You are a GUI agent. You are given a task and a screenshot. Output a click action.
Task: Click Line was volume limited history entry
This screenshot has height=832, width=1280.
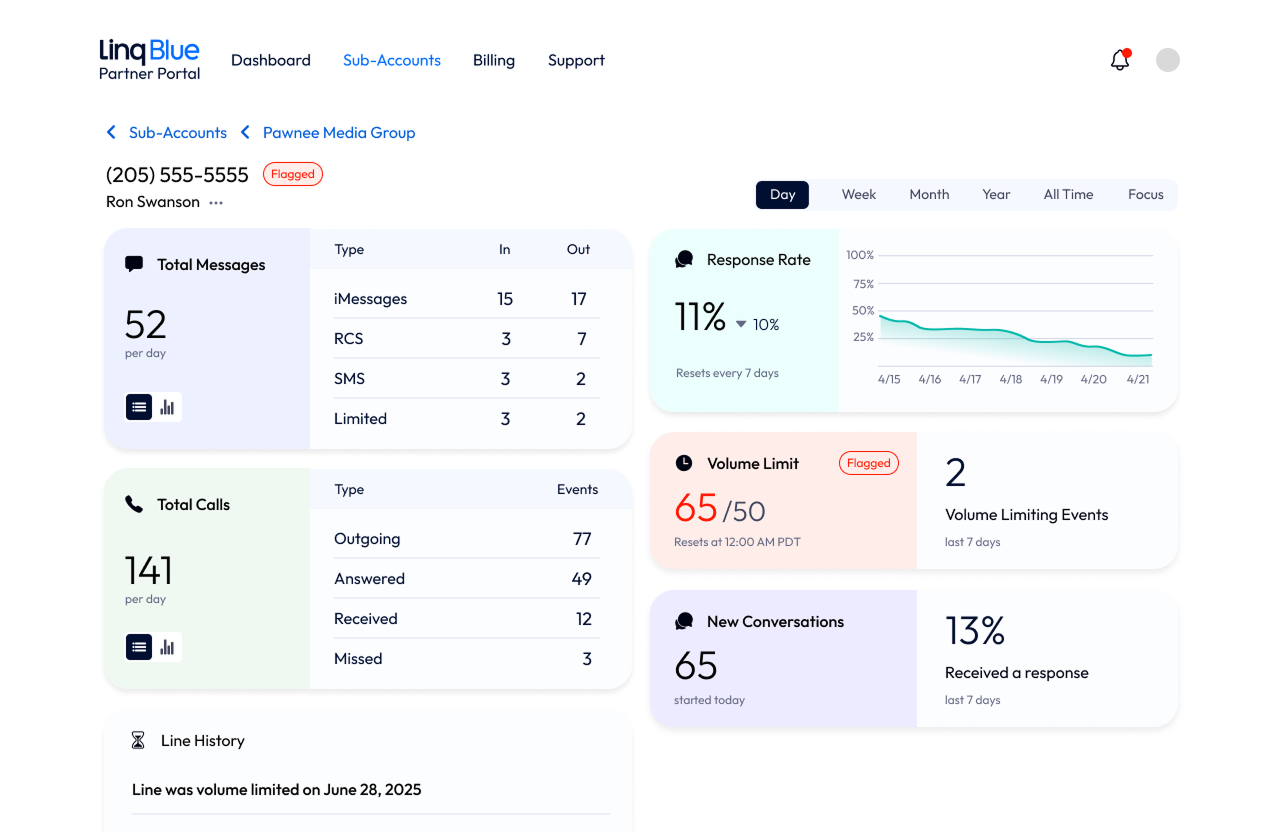(277, 789)
